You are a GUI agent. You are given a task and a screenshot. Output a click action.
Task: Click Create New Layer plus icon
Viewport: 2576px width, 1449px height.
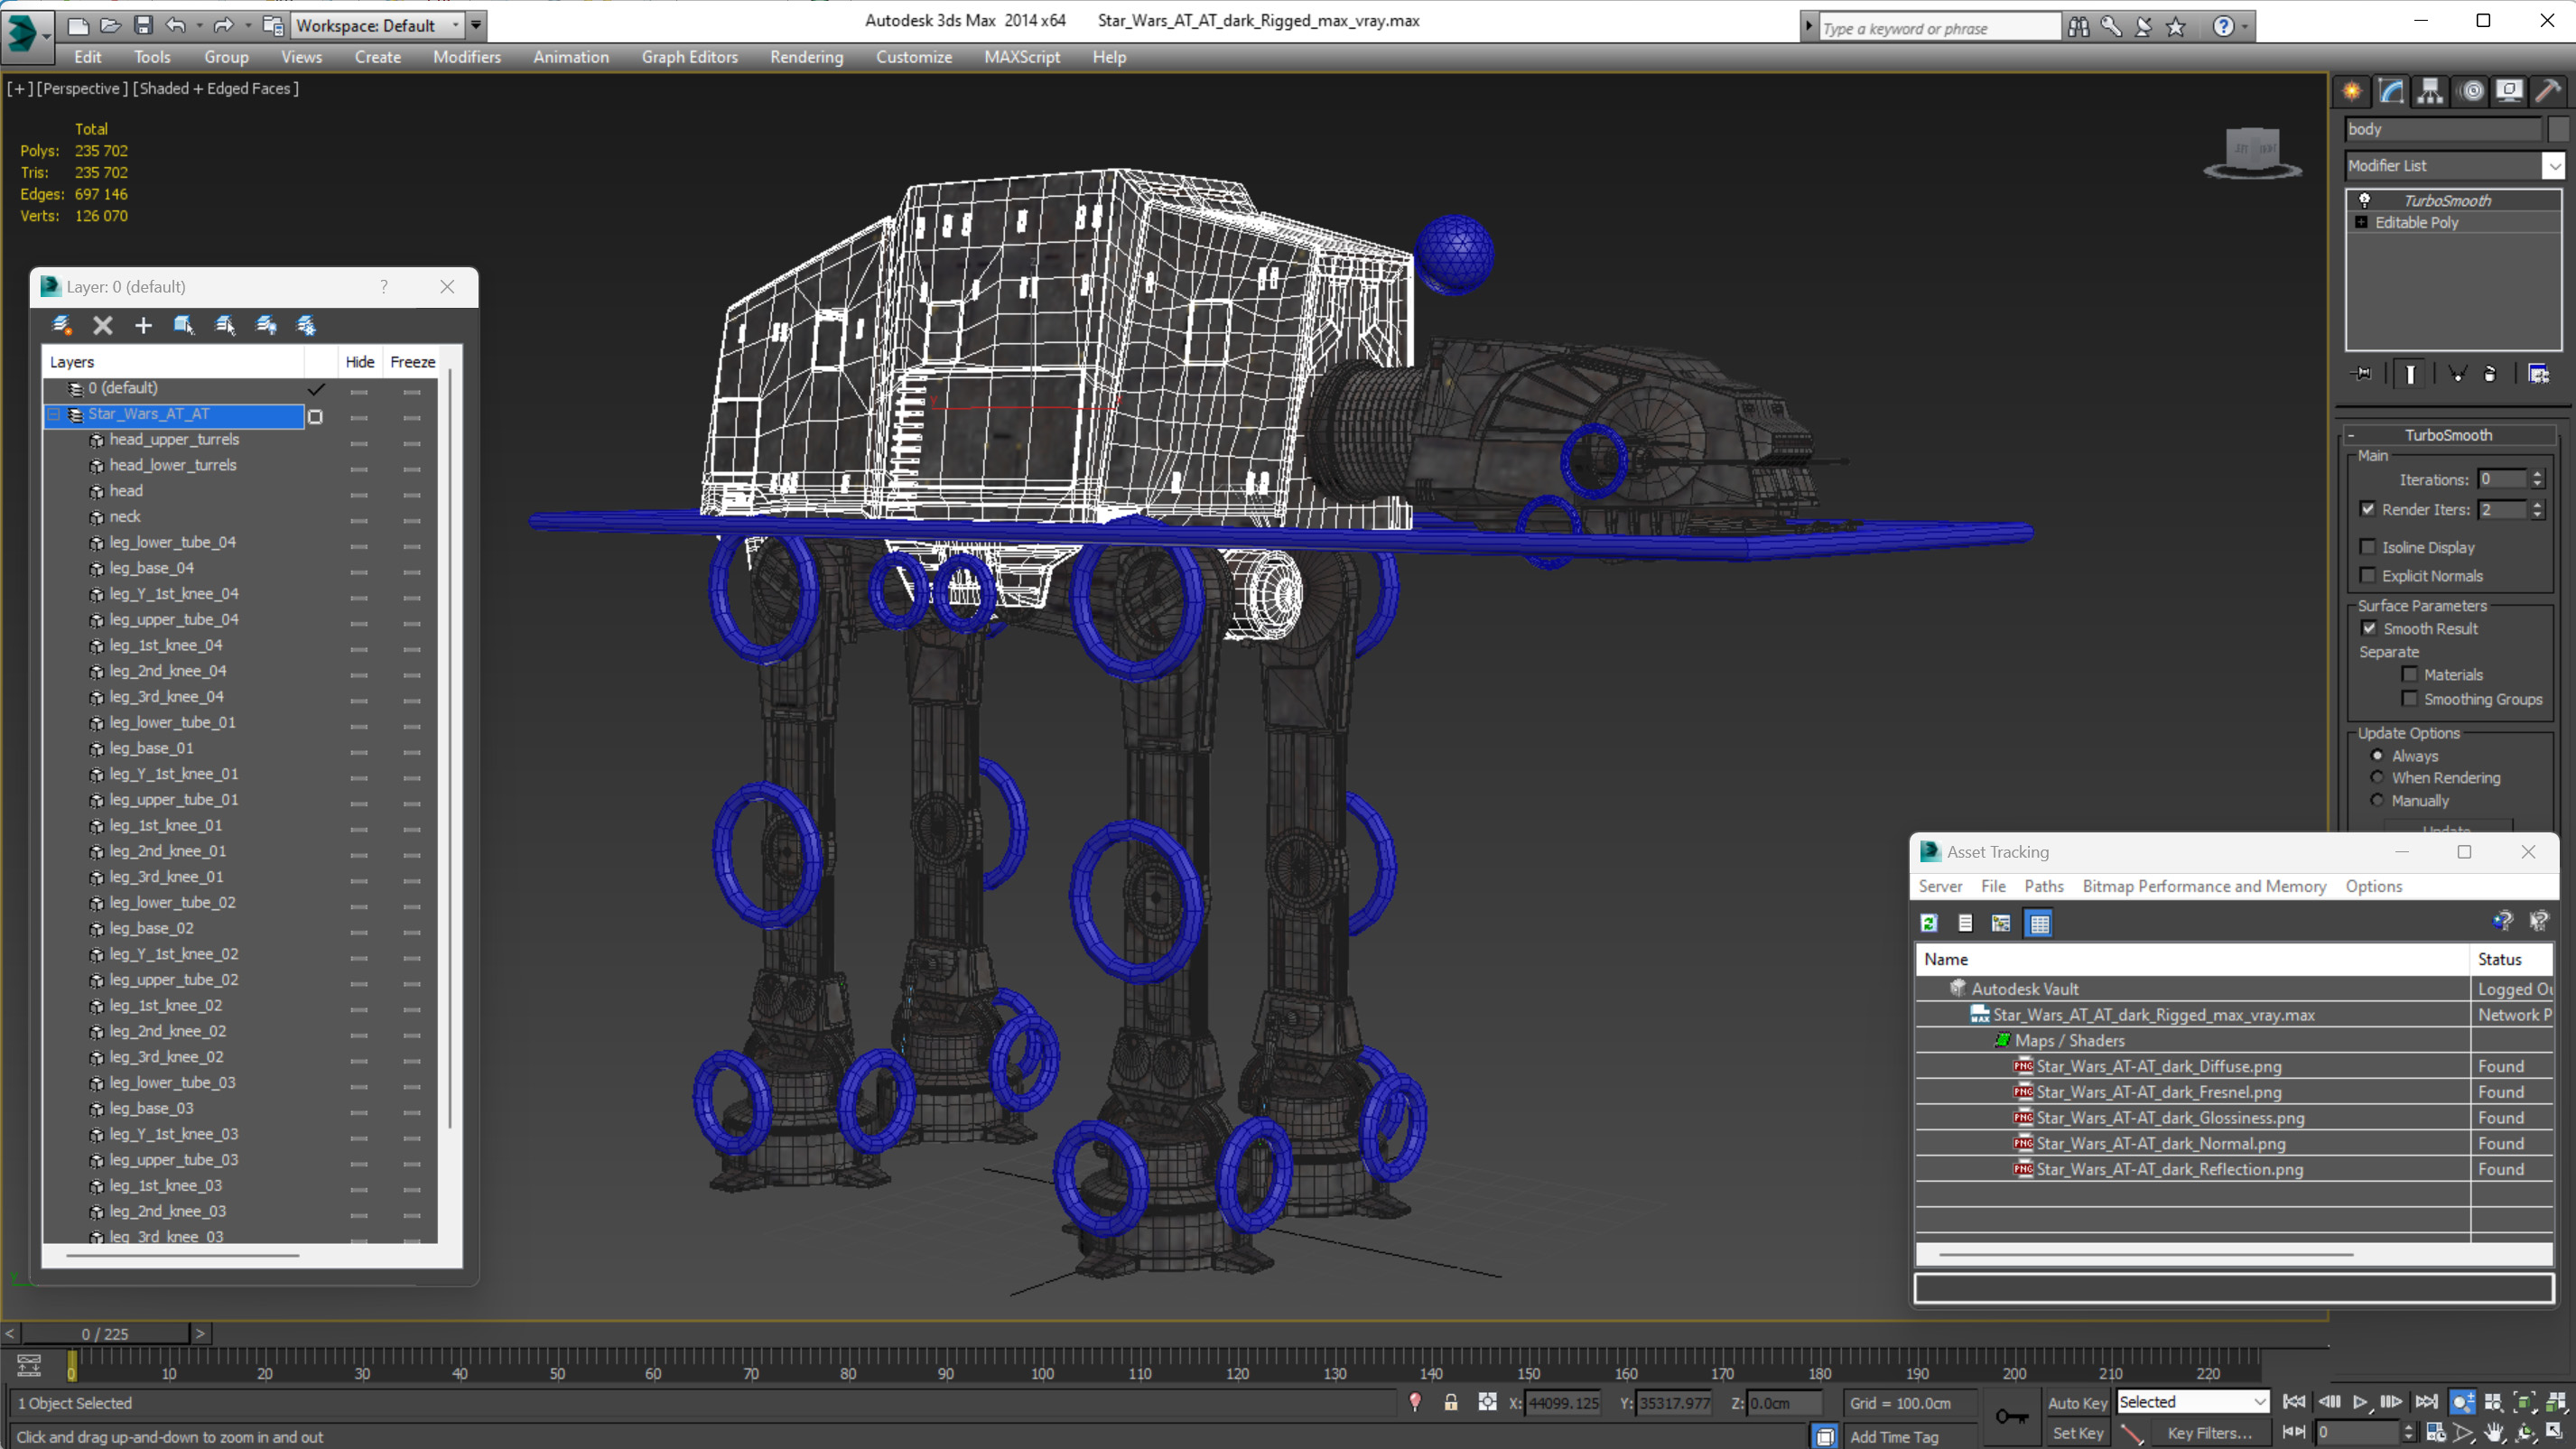click(x=143, y=325)
